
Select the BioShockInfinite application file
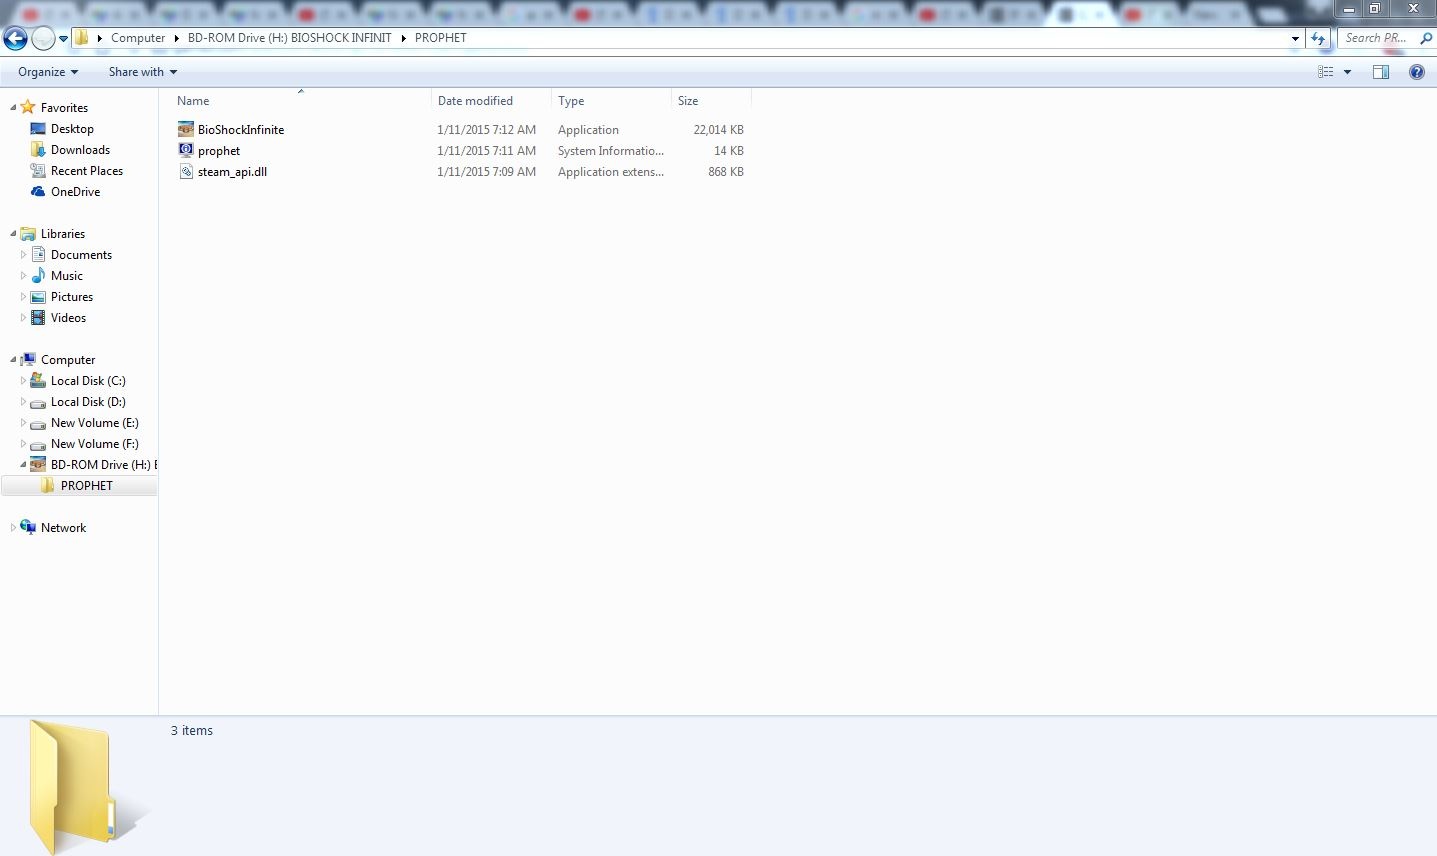[240, 130]
